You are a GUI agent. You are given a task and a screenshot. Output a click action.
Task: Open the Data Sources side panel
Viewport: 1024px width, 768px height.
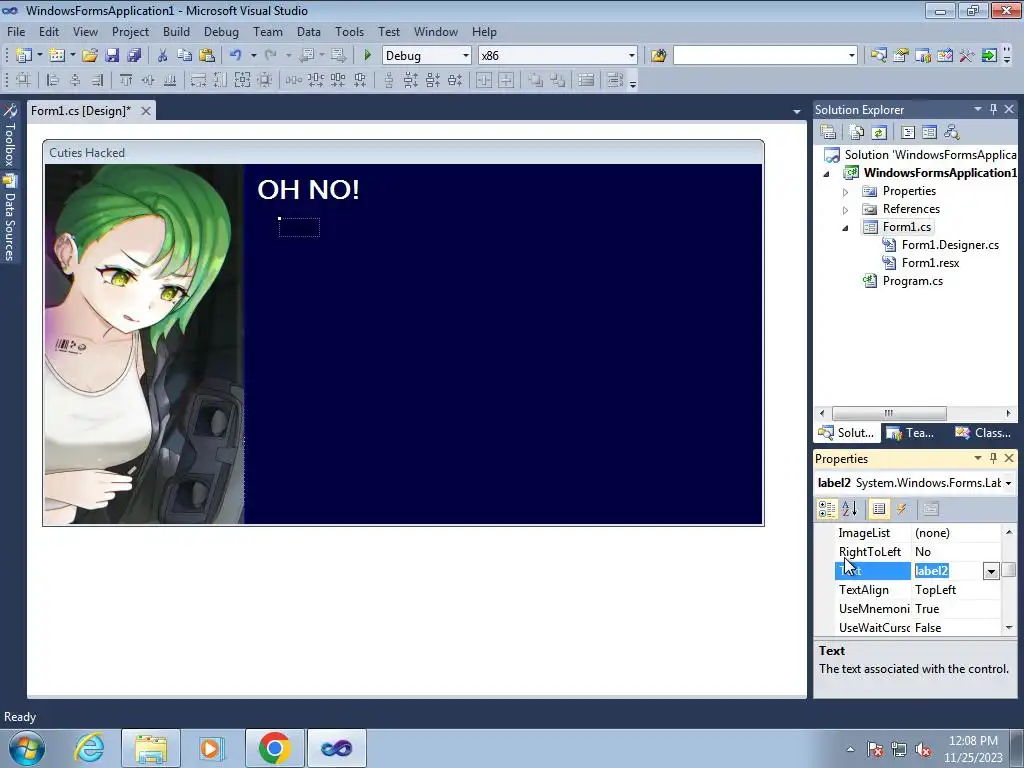tap(9, 219)
